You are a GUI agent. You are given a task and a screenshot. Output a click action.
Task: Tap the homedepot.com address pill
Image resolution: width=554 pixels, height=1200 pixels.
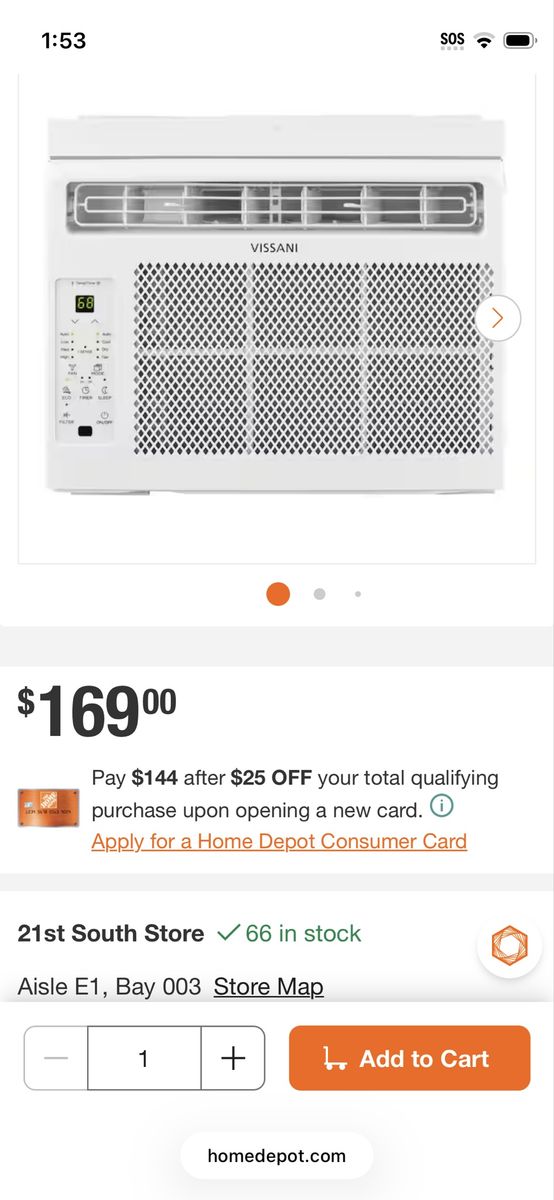tap(277, 1156)
